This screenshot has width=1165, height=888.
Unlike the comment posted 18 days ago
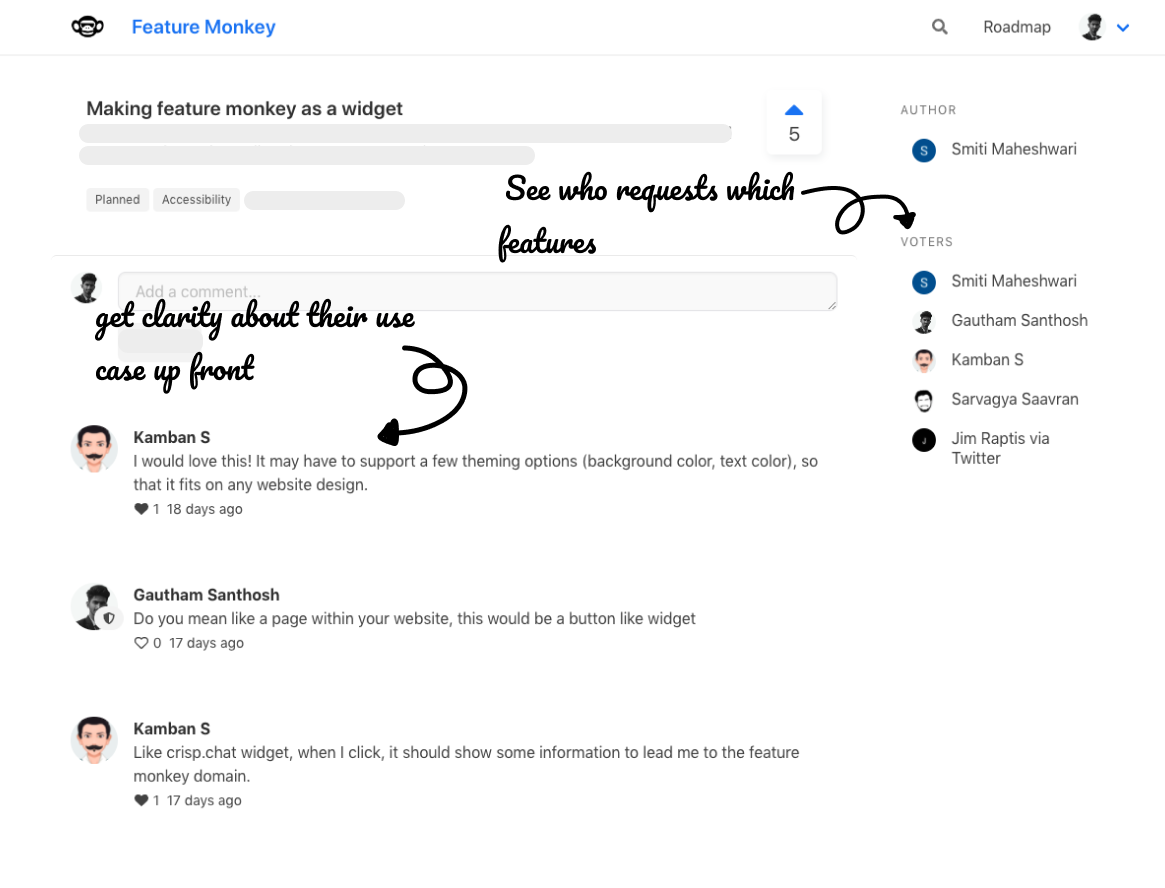coord(141,509)
